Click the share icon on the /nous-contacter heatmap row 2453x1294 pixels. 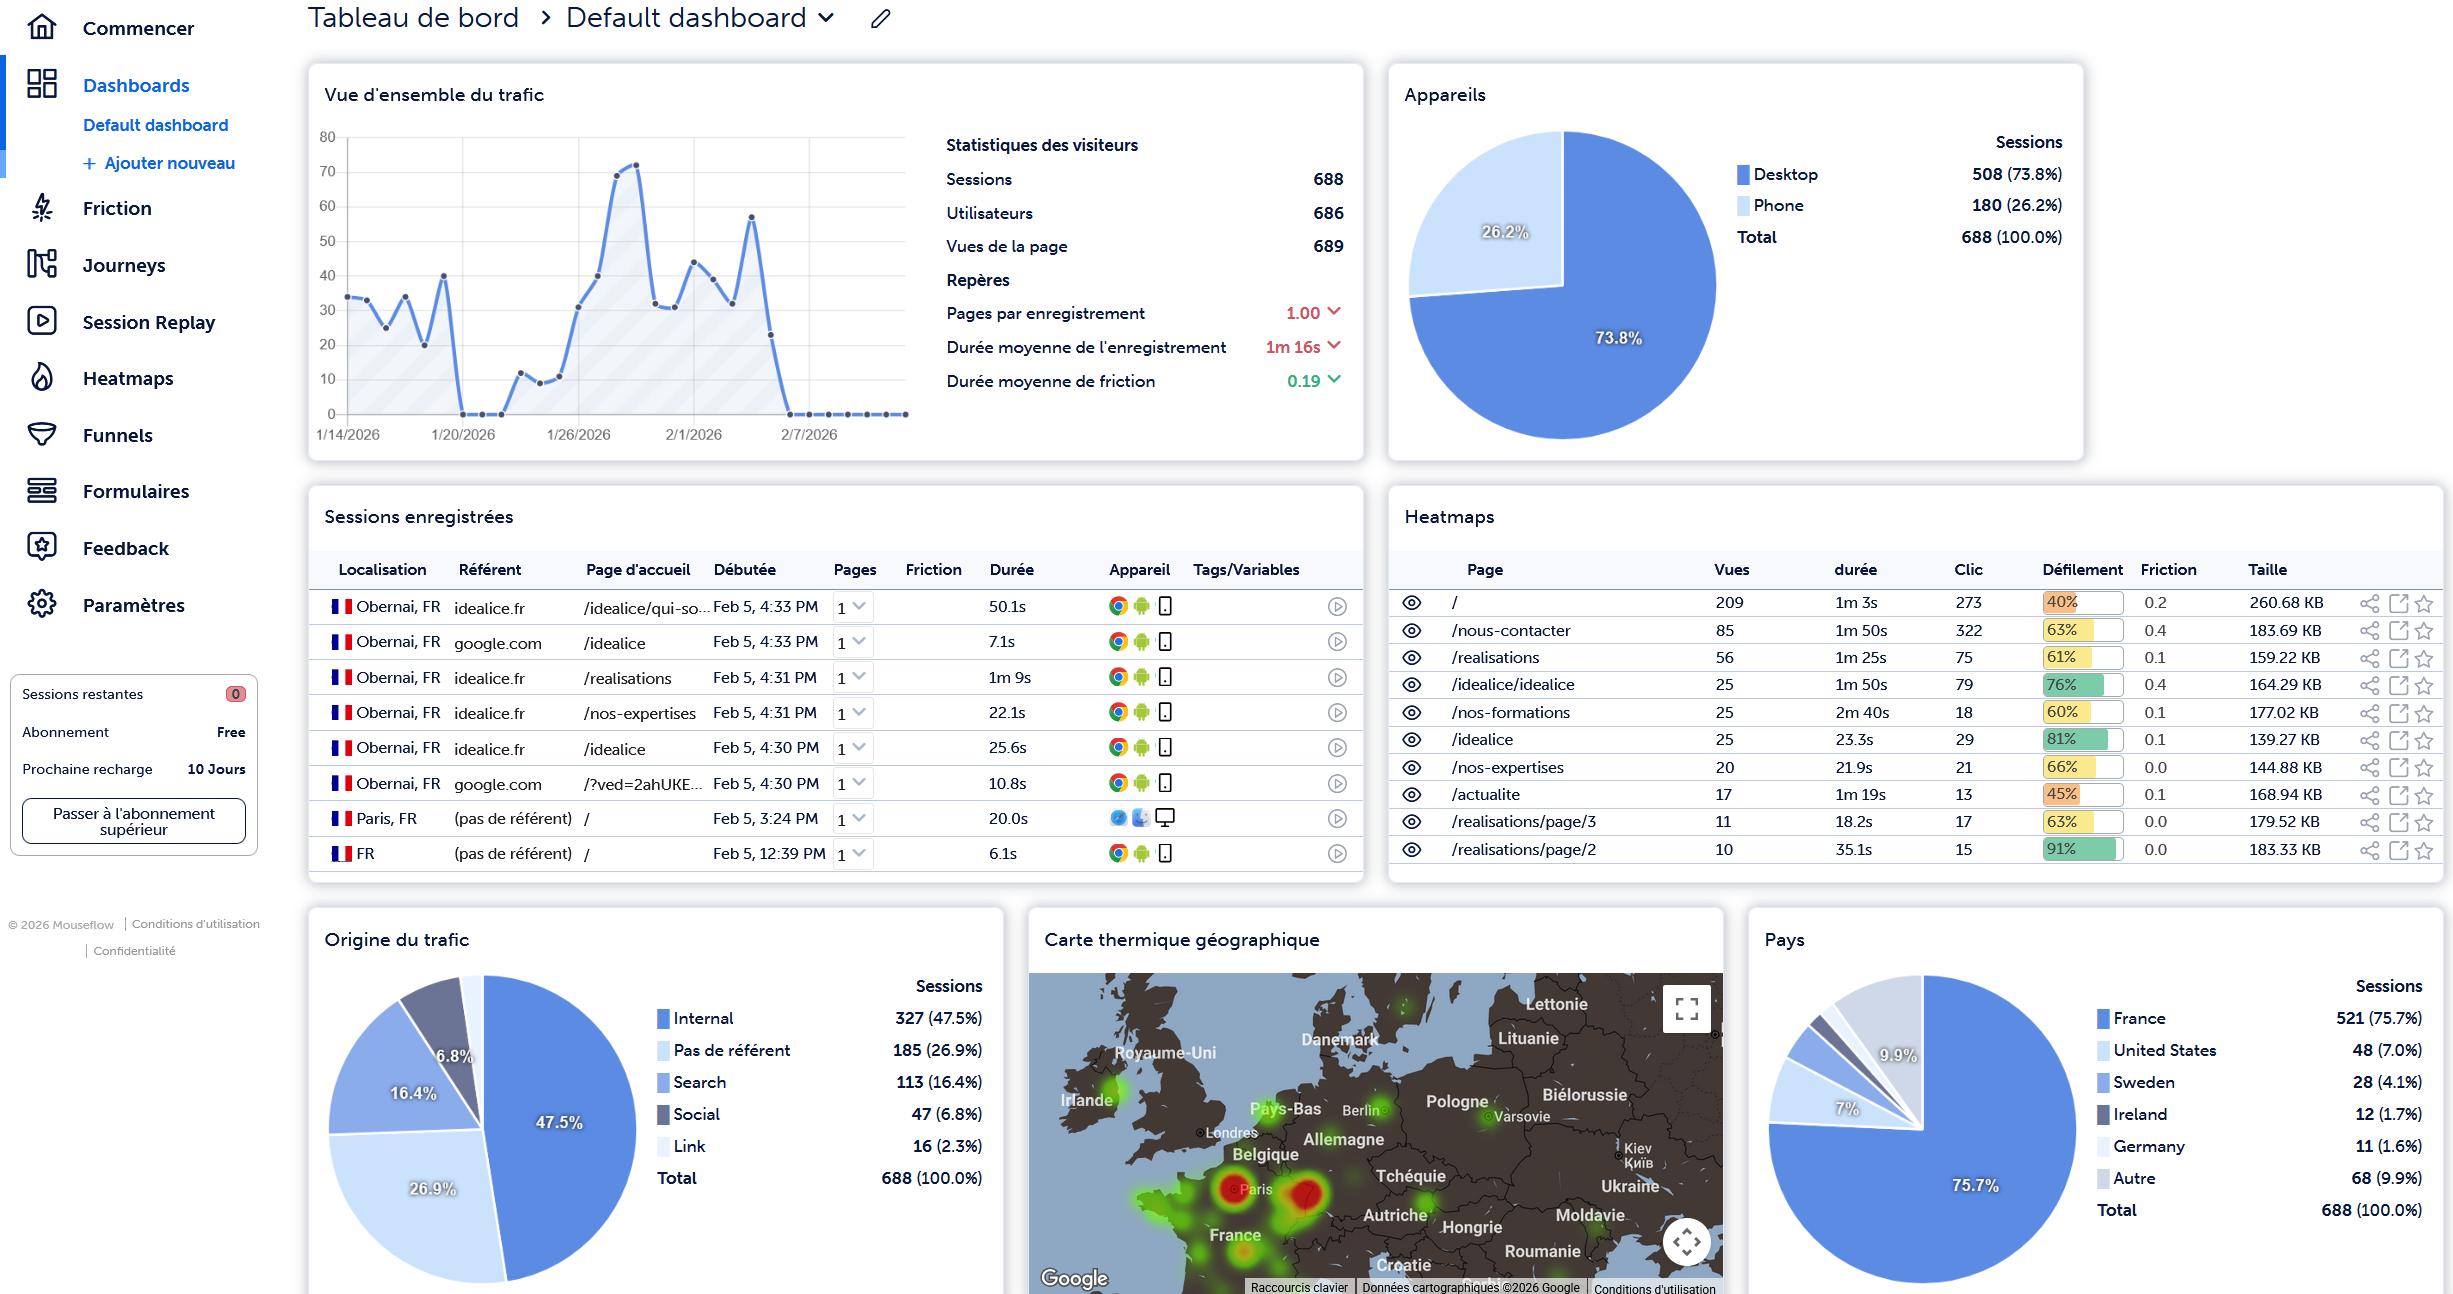(x=2369, y=630)
